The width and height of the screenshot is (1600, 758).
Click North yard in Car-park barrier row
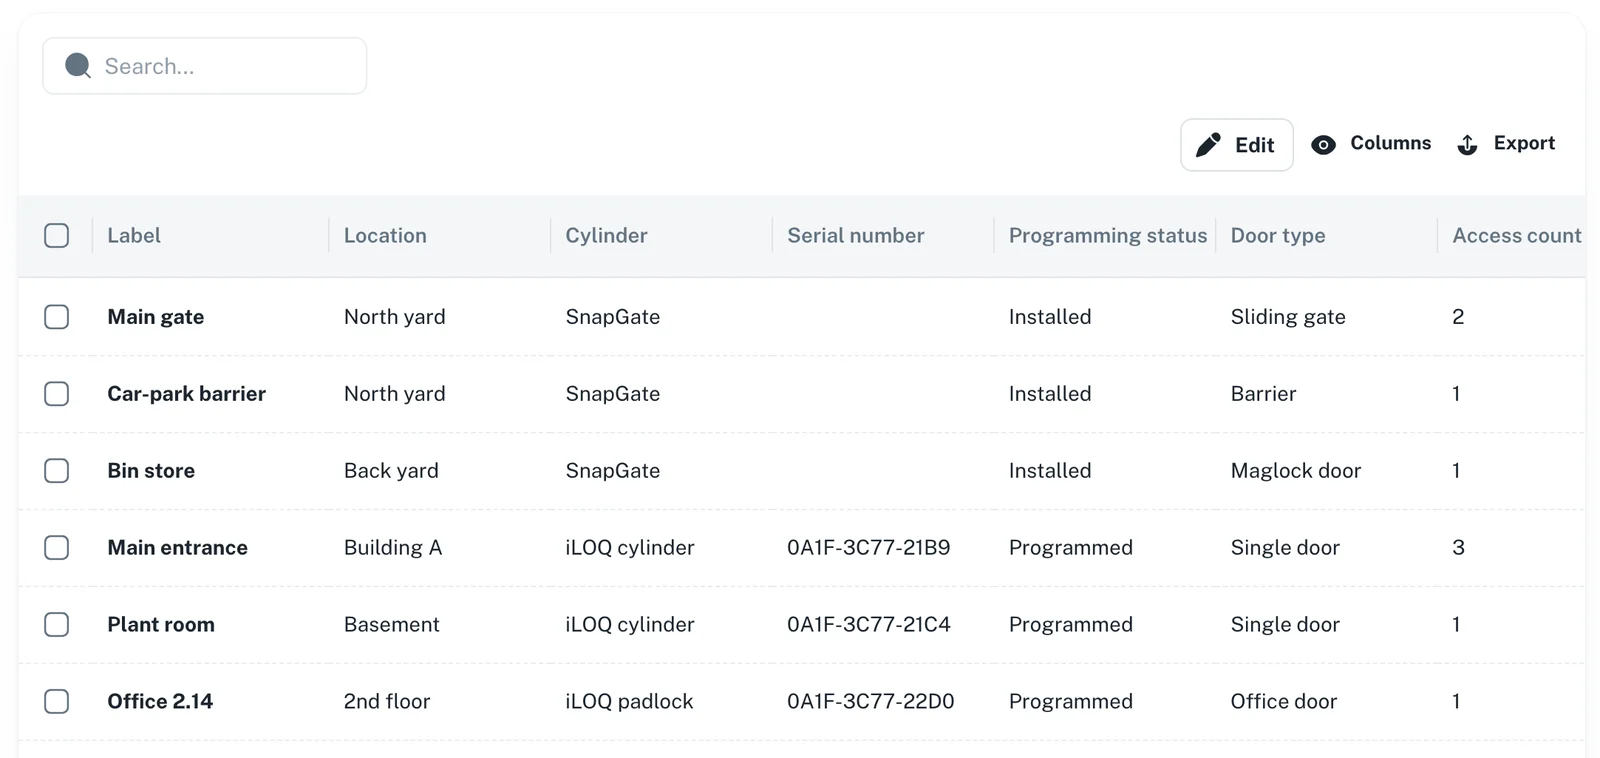[395, 394]
